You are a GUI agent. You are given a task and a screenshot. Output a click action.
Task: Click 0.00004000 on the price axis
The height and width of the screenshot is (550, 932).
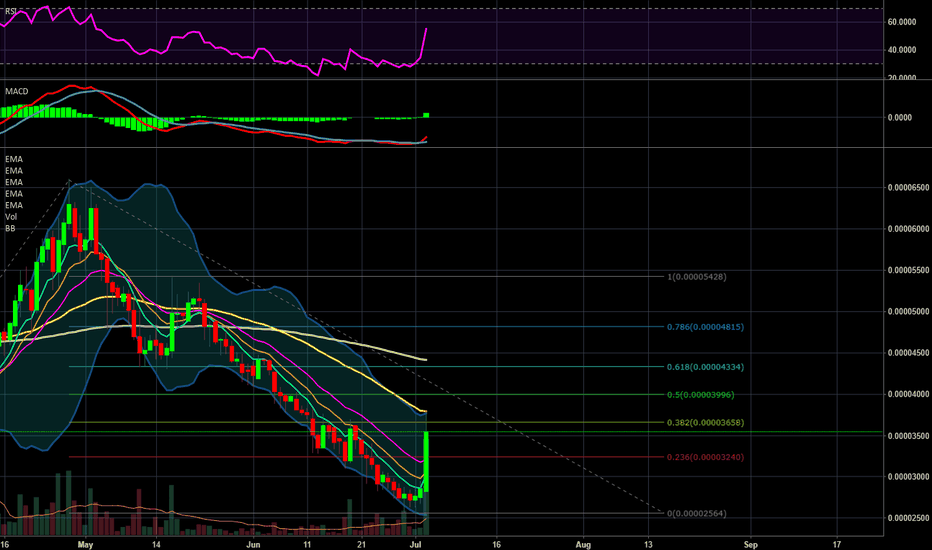point(908,394)
